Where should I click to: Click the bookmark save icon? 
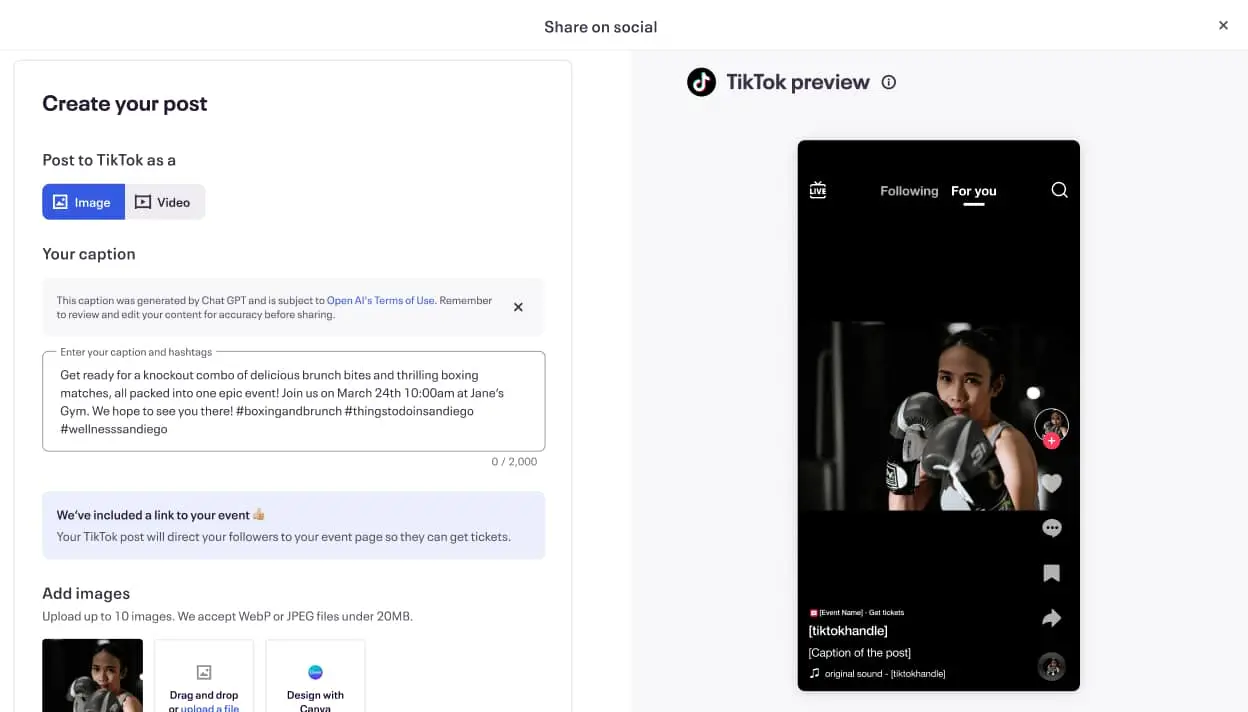click(x=1051, y=573)
